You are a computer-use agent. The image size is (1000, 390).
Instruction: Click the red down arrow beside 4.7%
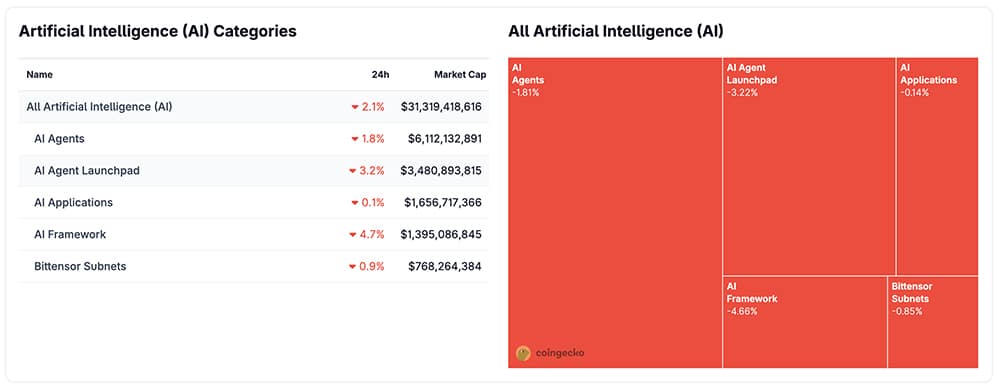(x=352, y=235)
